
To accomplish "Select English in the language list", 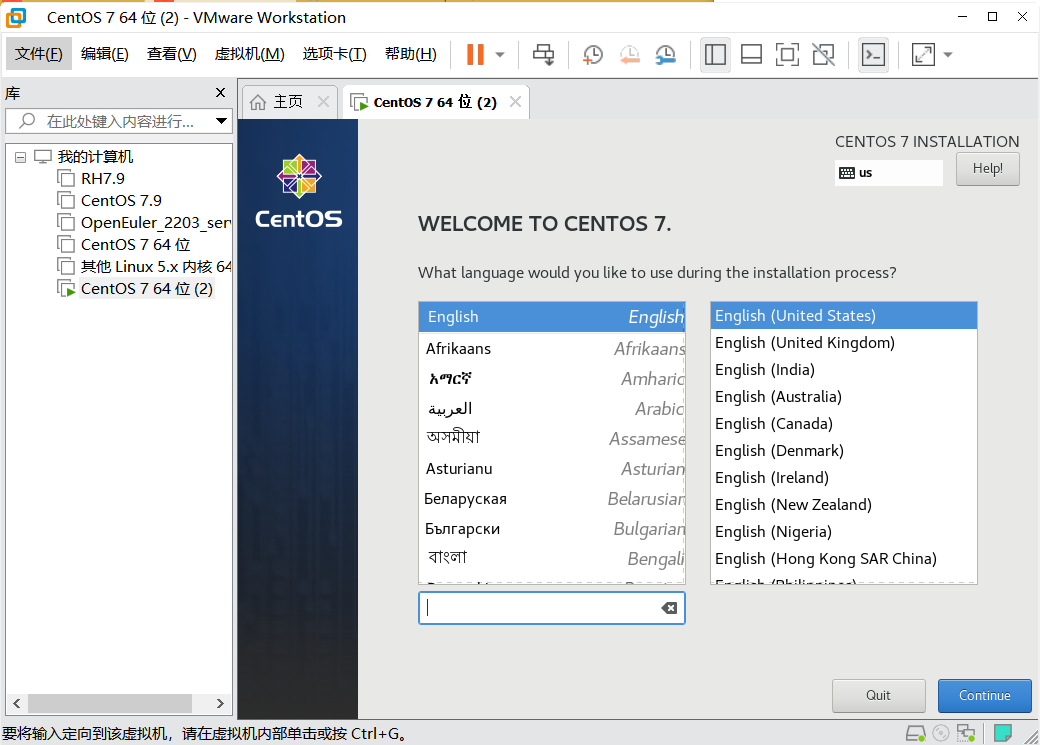I will 552,316.
